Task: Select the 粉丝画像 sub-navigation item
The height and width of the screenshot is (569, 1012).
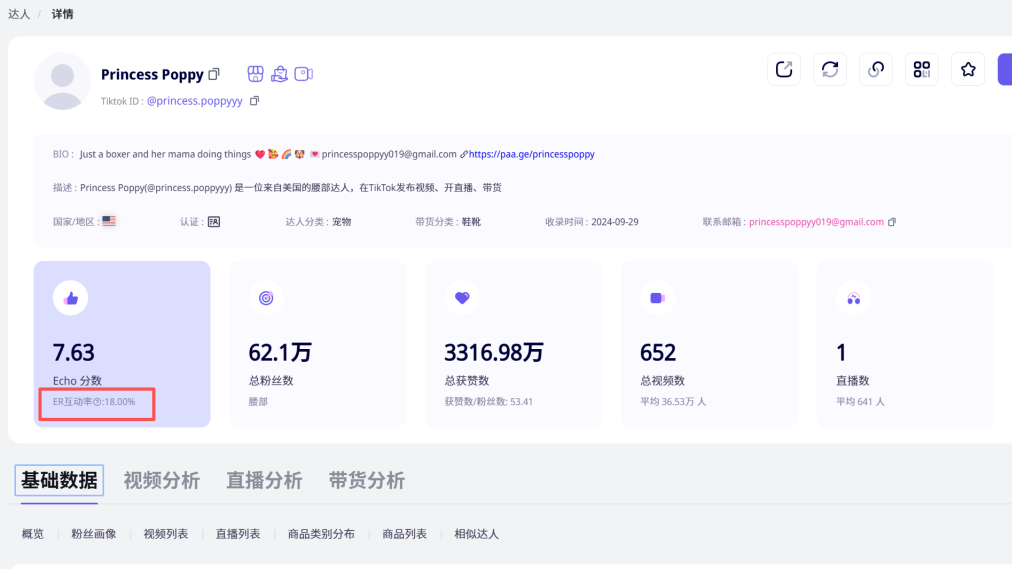Action: point(93,534)
